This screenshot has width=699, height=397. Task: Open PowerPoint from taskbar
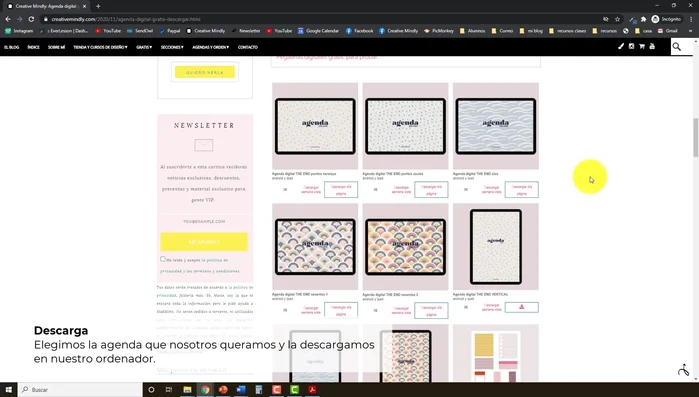[223, 389]
